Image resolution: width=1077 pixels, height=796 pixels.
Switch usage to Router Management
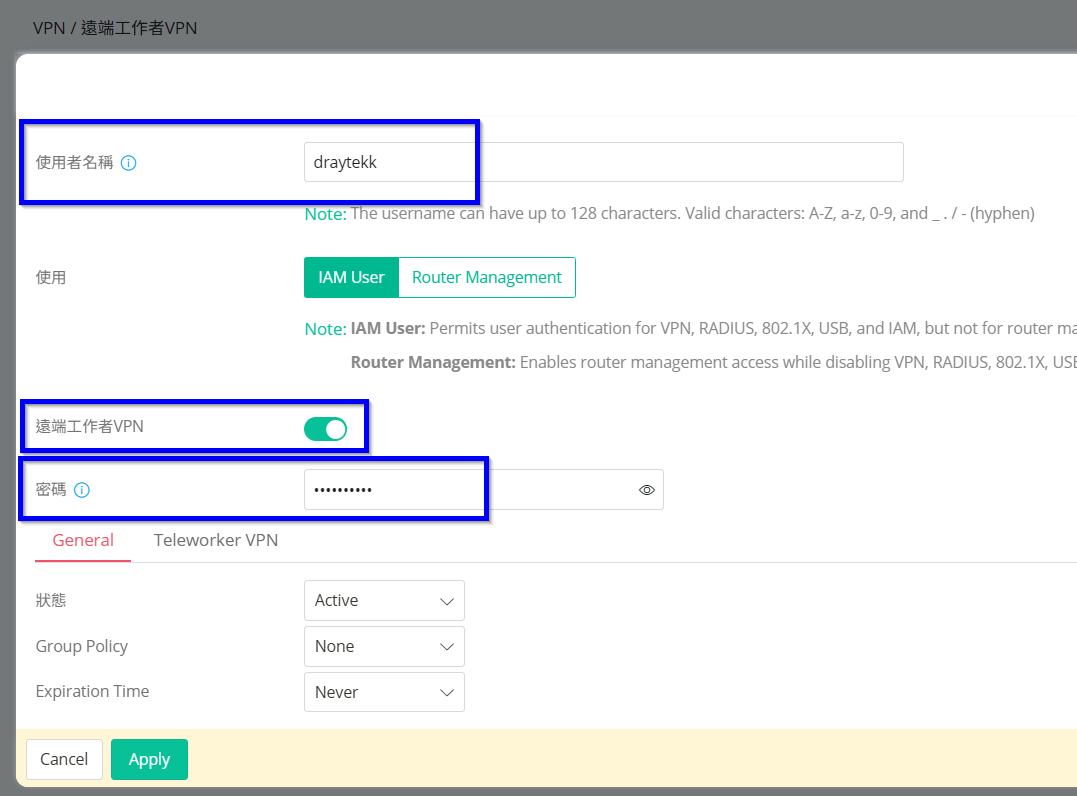click(487, 278)
